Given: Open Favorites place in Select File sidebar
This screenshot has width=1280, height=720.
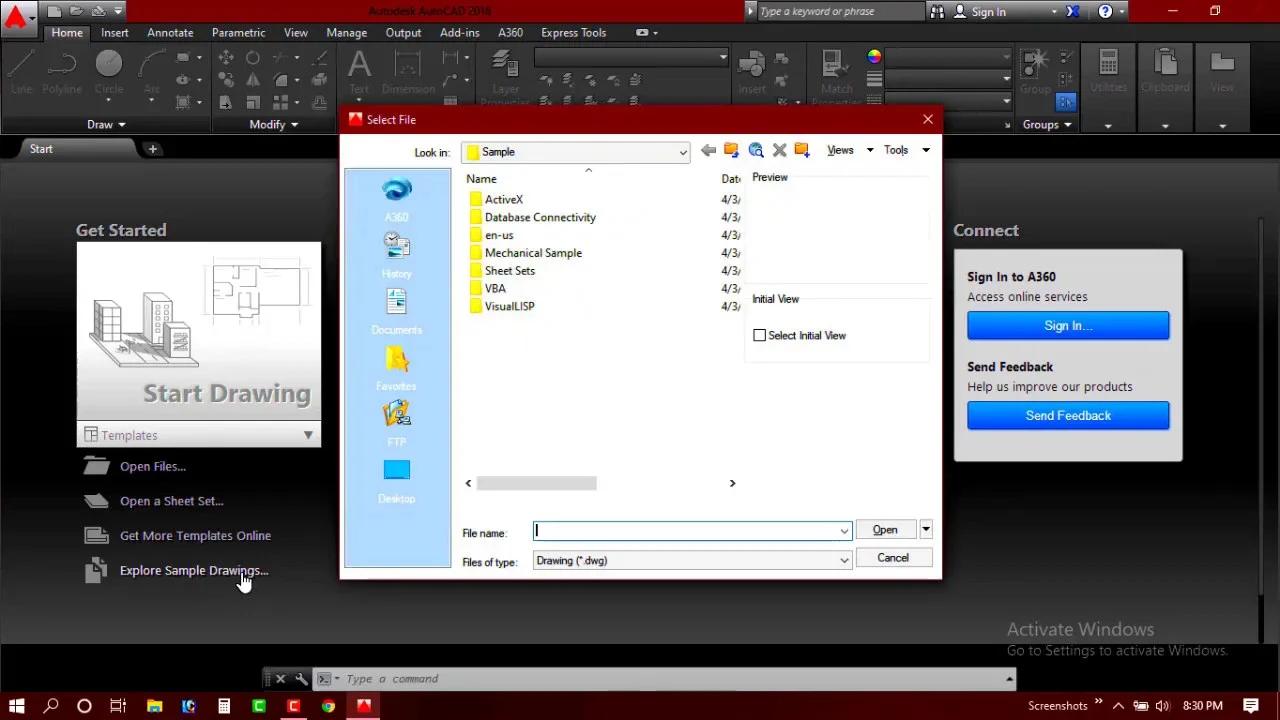Looking at the screenshot, I should [x=396, y=367].
